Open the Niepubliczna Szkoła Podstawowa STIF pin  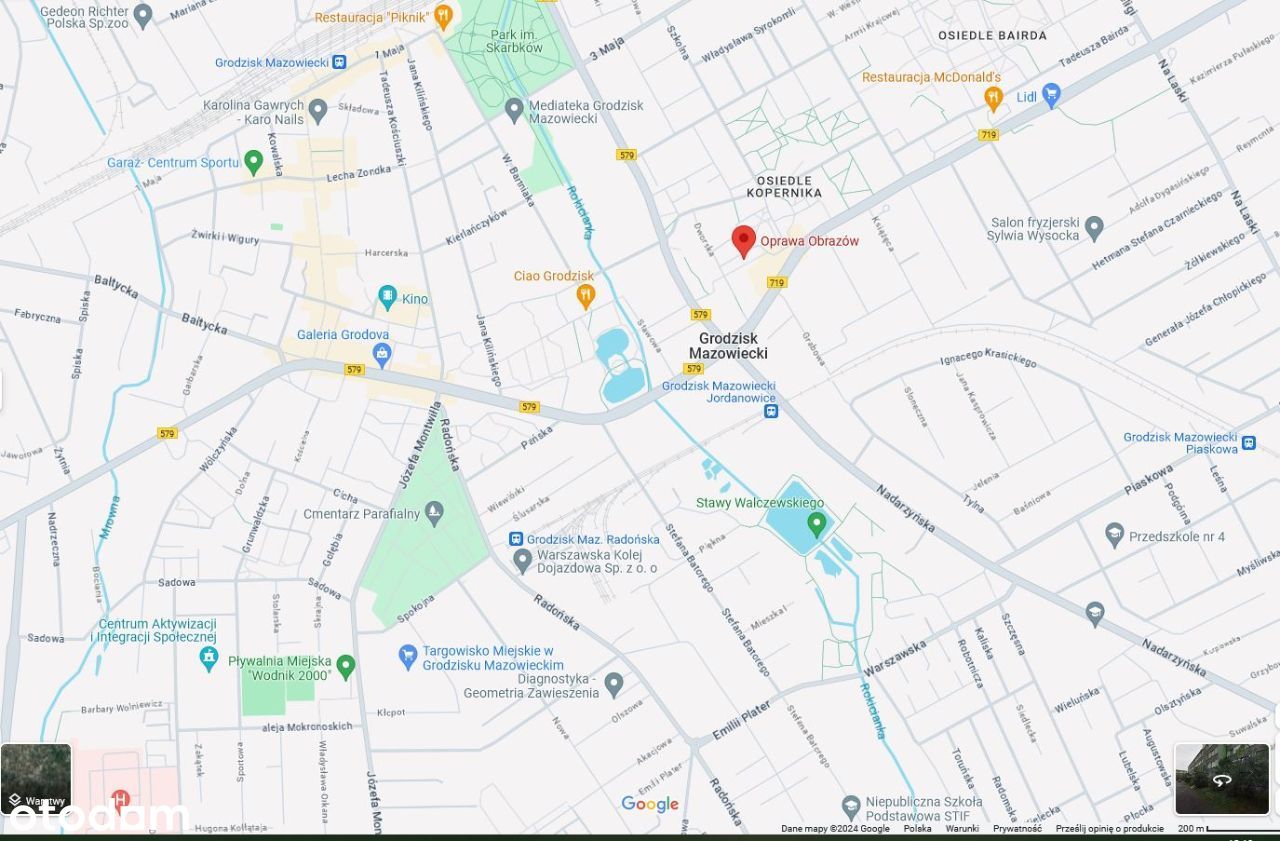coord(851,807)
